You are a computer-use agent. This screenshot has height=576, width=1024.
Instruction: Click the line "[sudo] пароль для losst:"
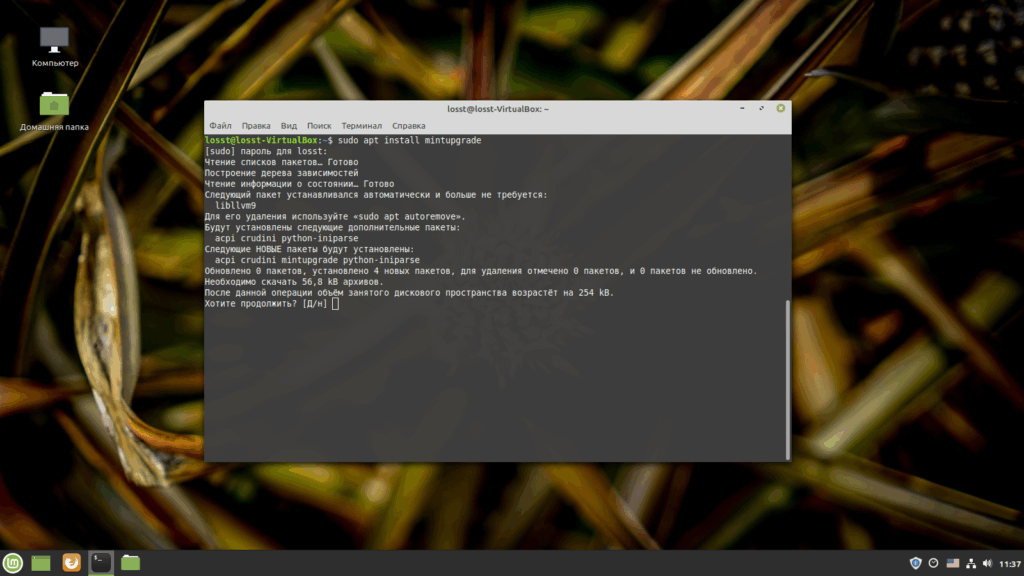click(266, 152)
